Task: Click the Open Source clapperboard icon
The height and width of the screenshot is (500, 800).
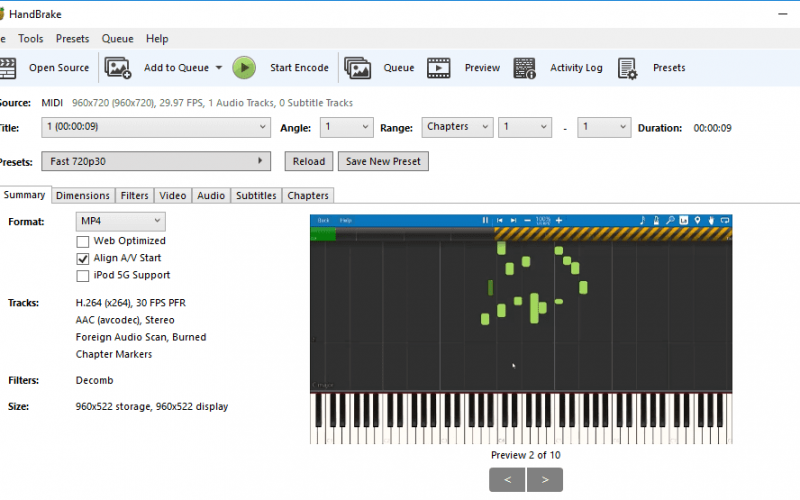Action: [8, 68]
